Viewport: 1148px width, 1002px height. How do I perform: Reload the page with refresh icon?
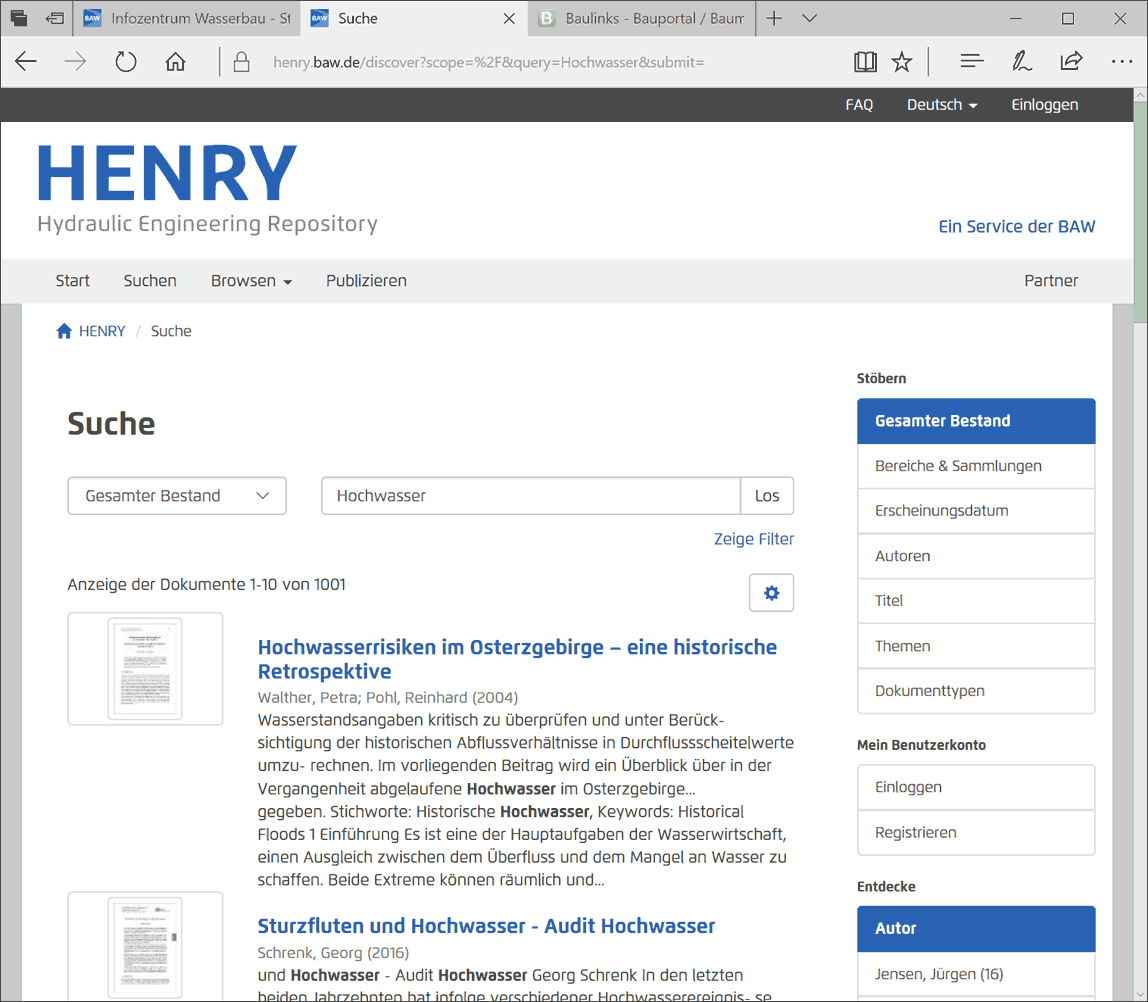(x=126, y=61)
